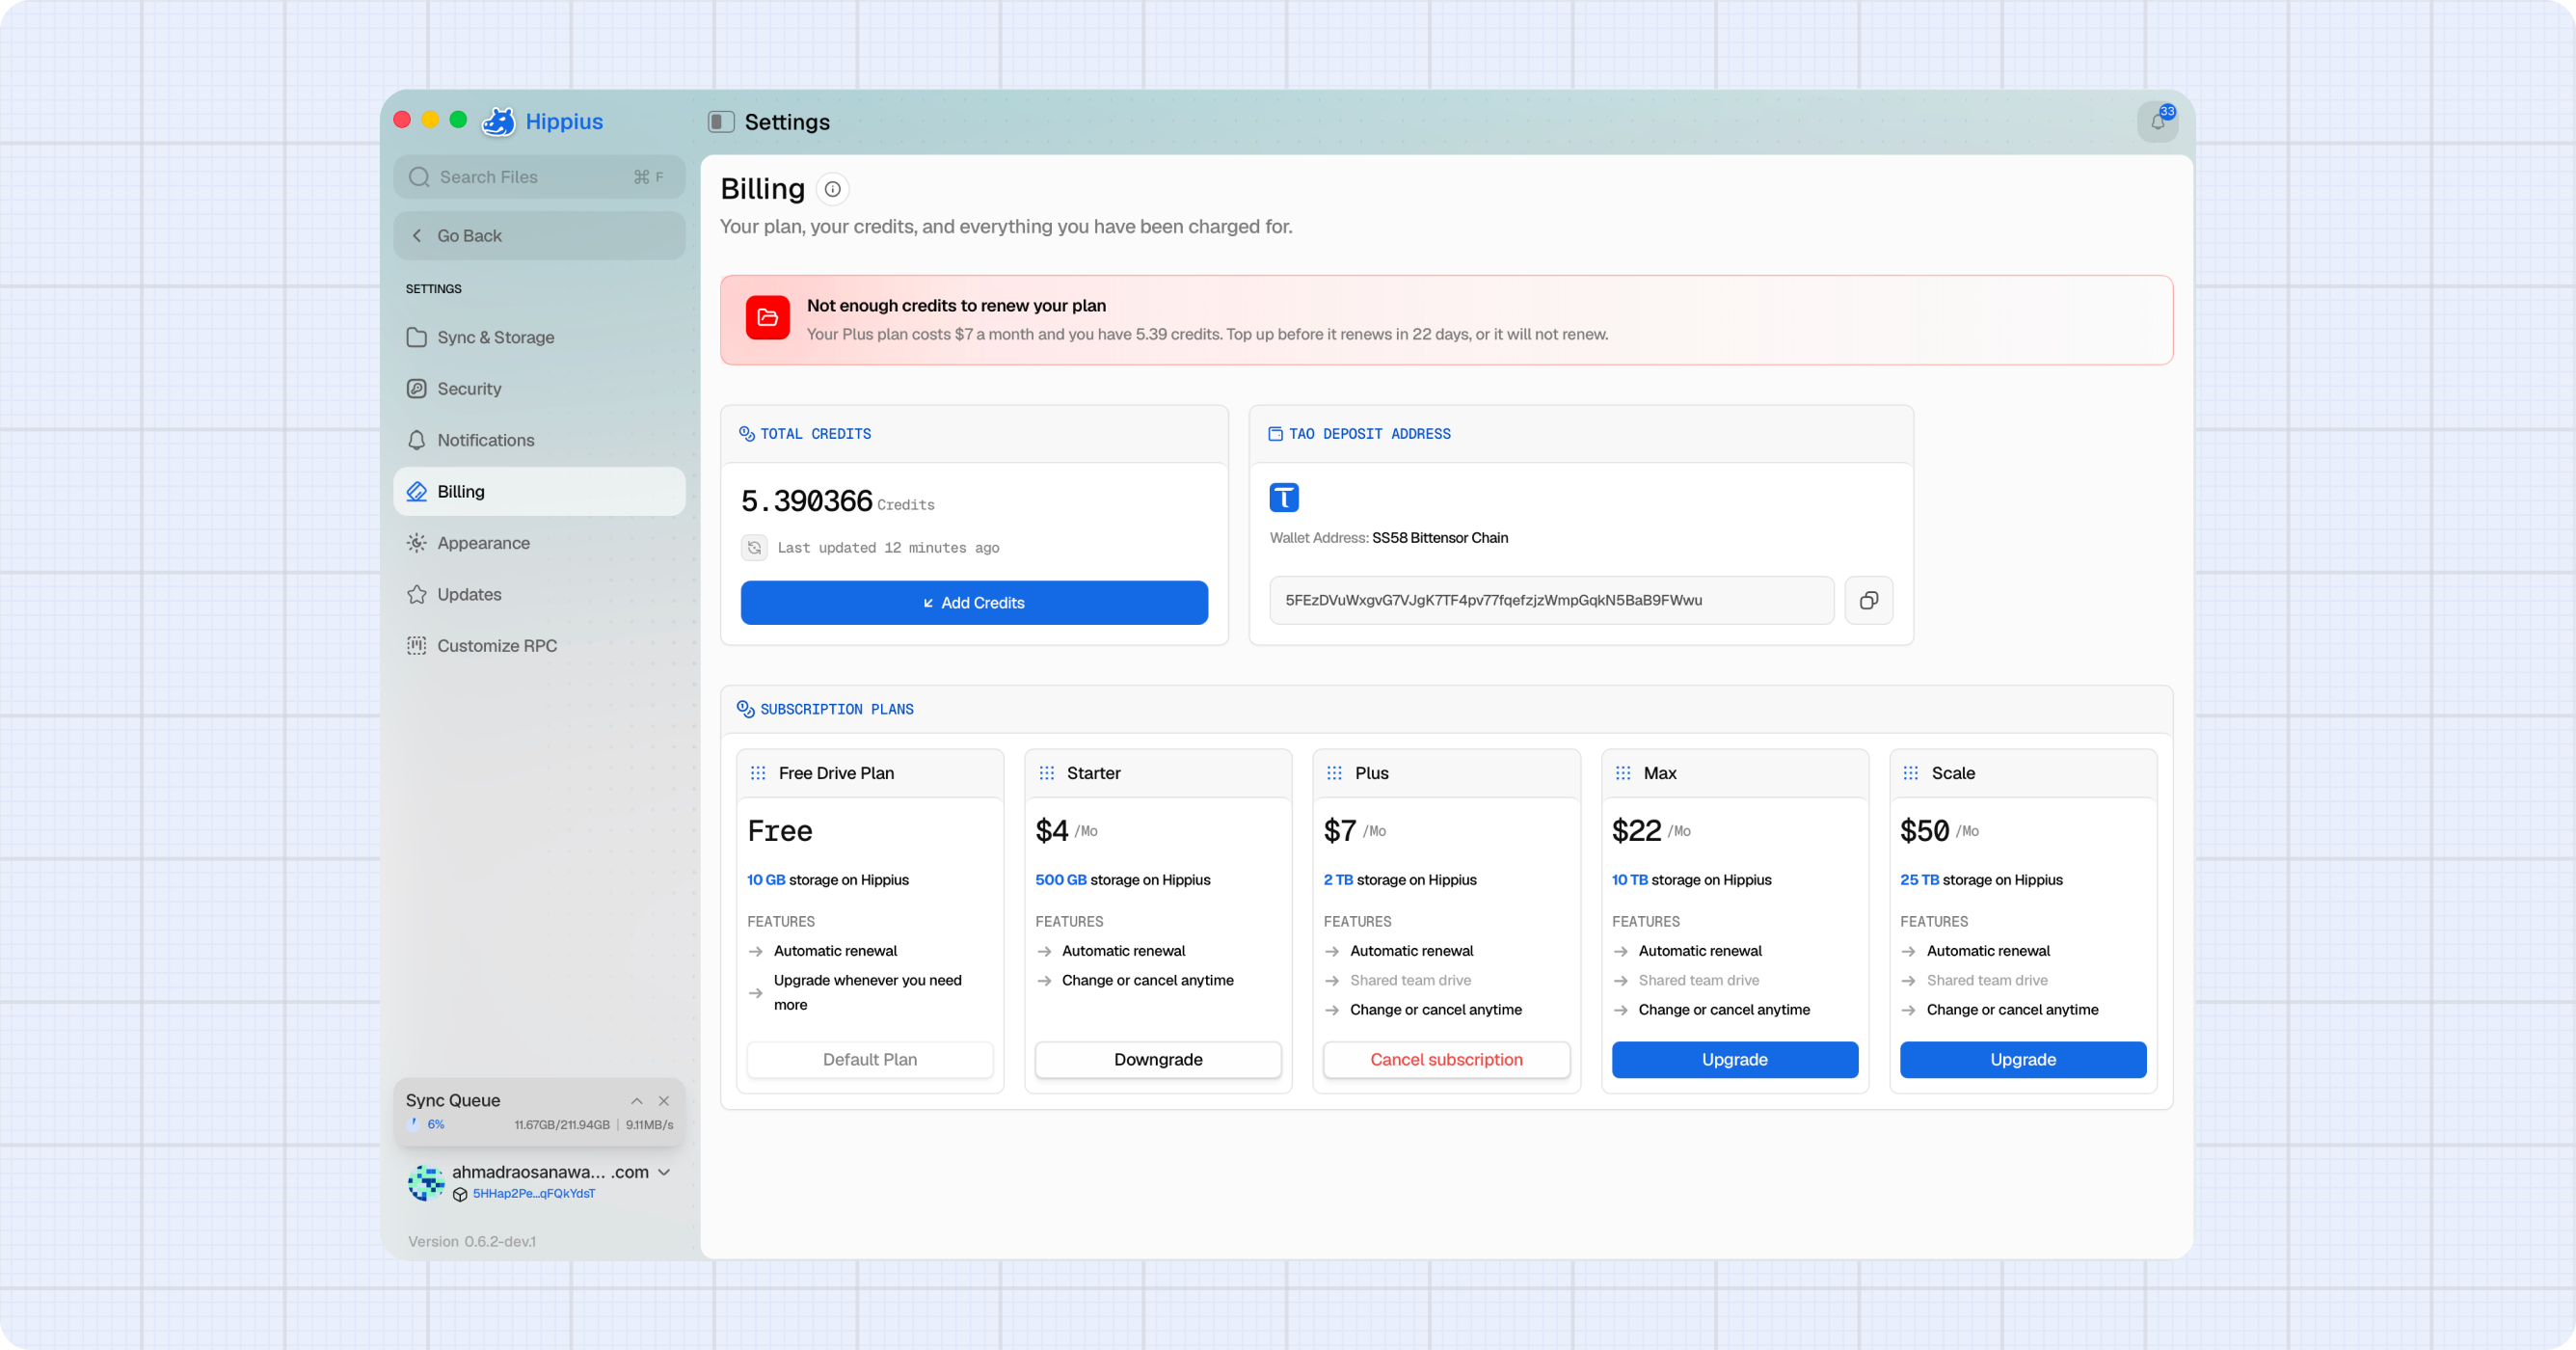Image resolution: width=2576 pixels, height=1350 pixels.
Task: Open the Customize RPC settings
Action: click(x=539, y=646)
